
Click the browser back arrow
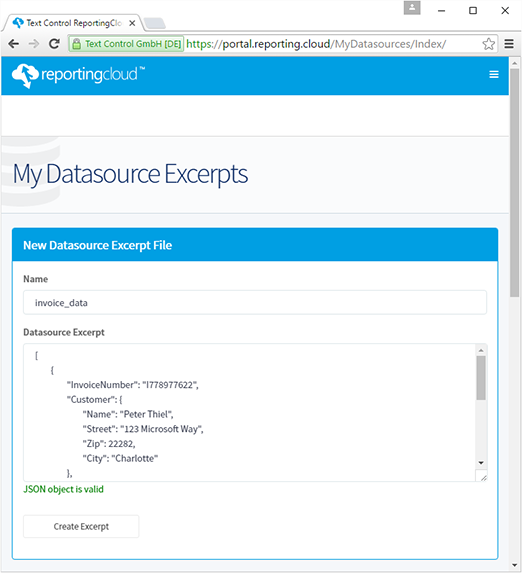14,44
